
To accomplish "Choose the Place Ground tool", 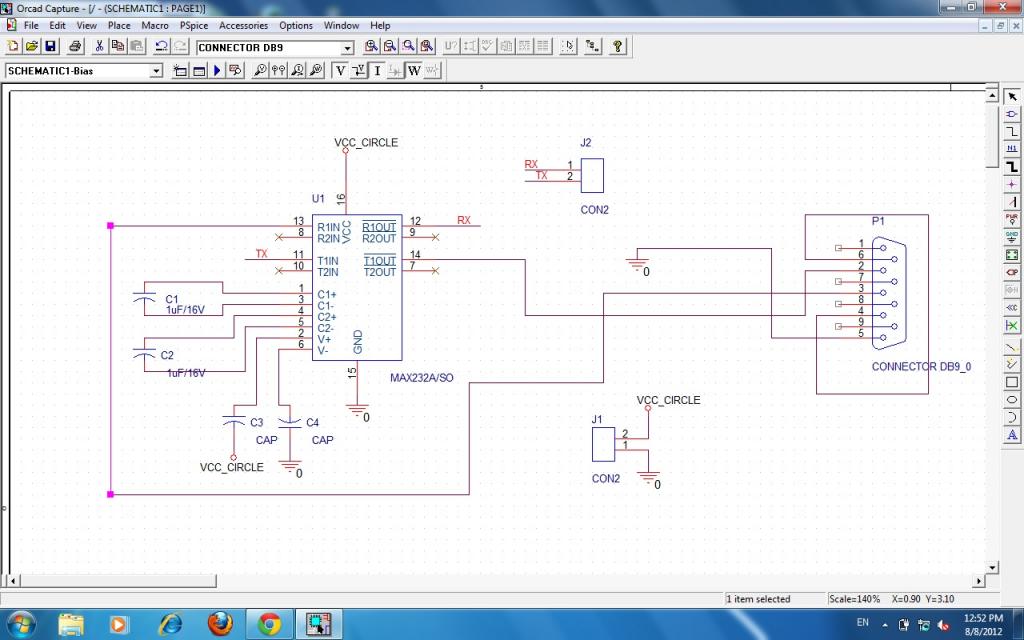I will pos(1012,236).
